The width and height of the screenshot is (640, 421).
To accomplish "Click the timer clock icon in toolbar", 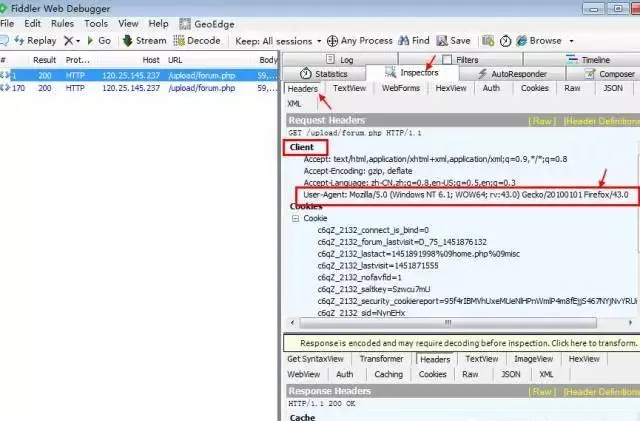I will coord(505,41).
